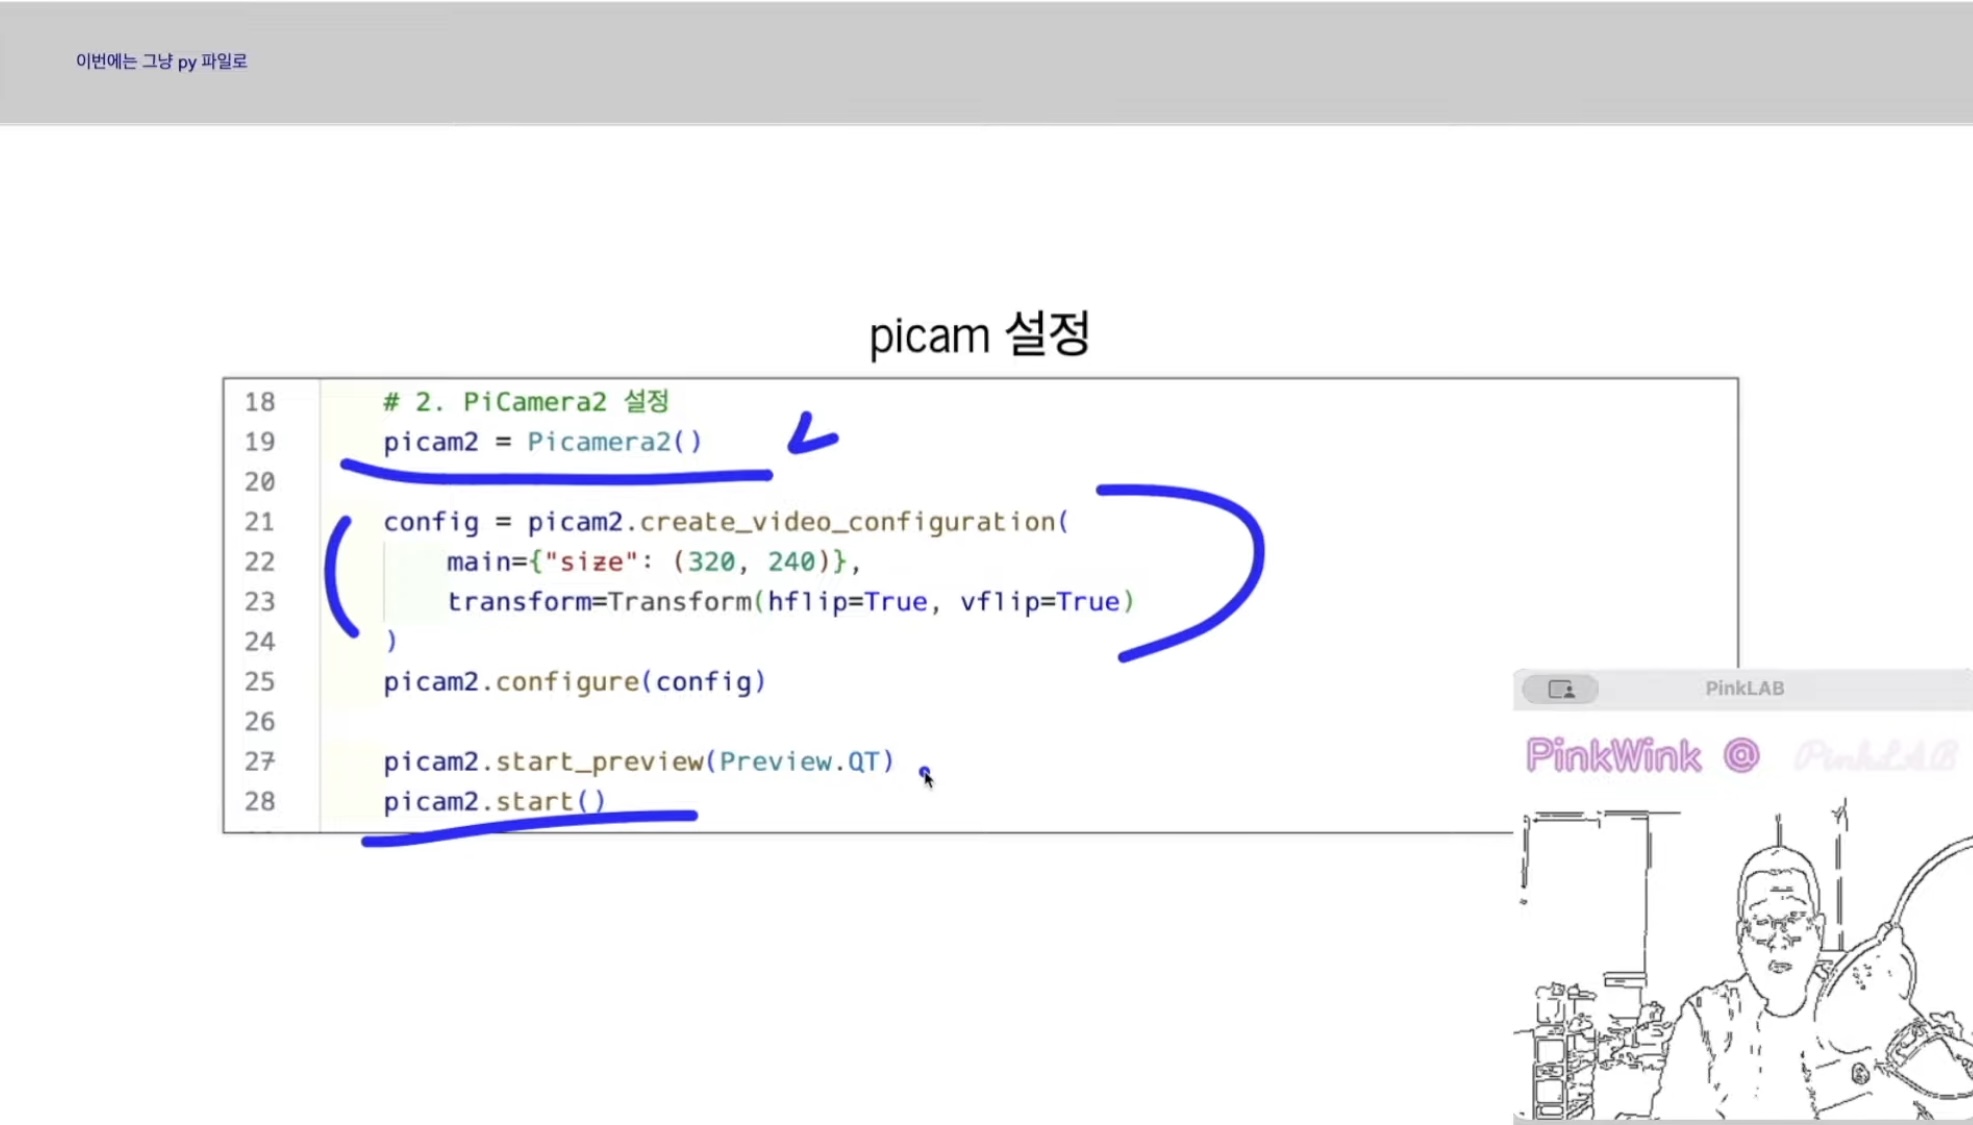This screenshot has height=1125, width=1973.
Task: Click 'picam2.start()' on line 28
Action: point(494,802)
